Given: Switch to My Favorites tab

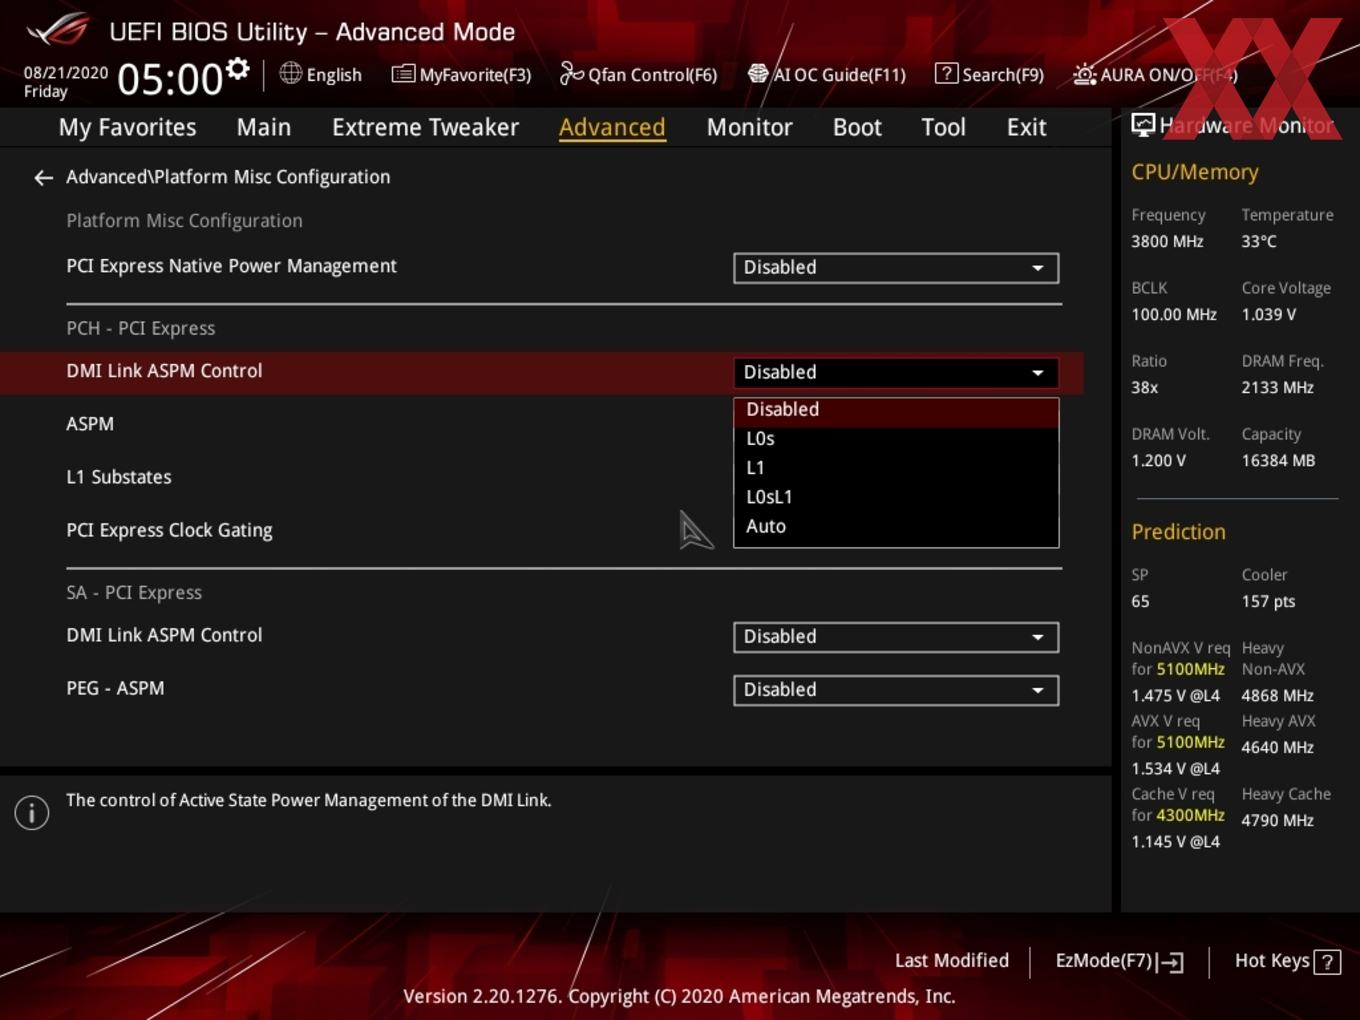Looking at the screenshot, I should tap(127, 127).
